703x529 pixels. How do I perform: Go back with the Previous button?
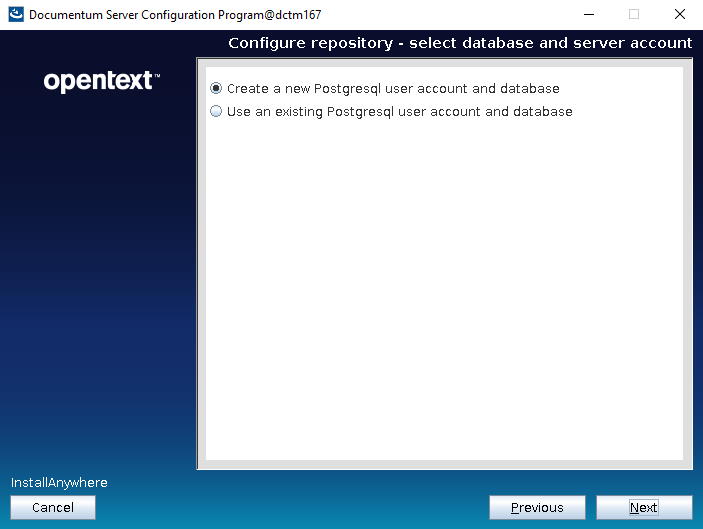[537, 508]
